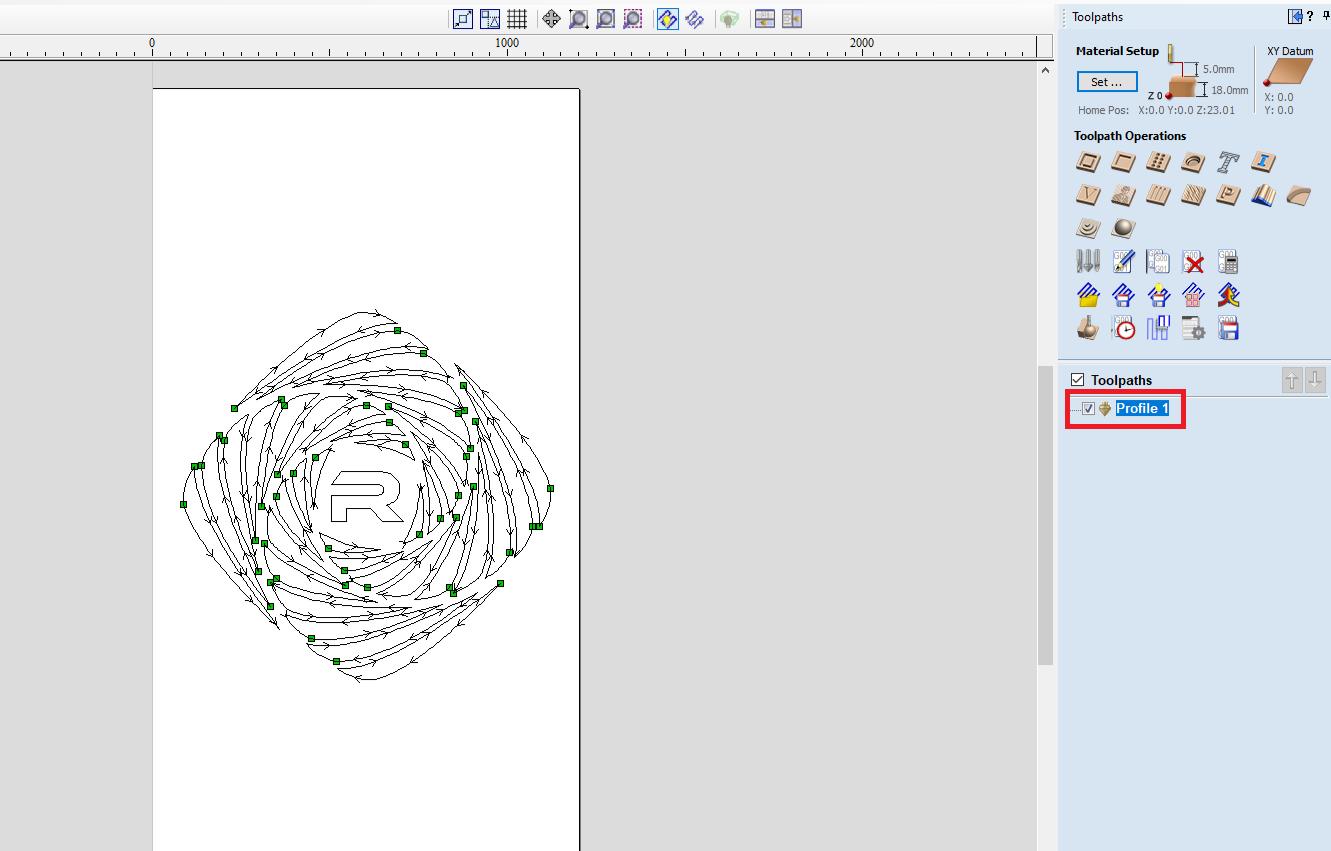
Task: Select the blue letter I inlay toolpath icon
Action: tap(1264, 162)
